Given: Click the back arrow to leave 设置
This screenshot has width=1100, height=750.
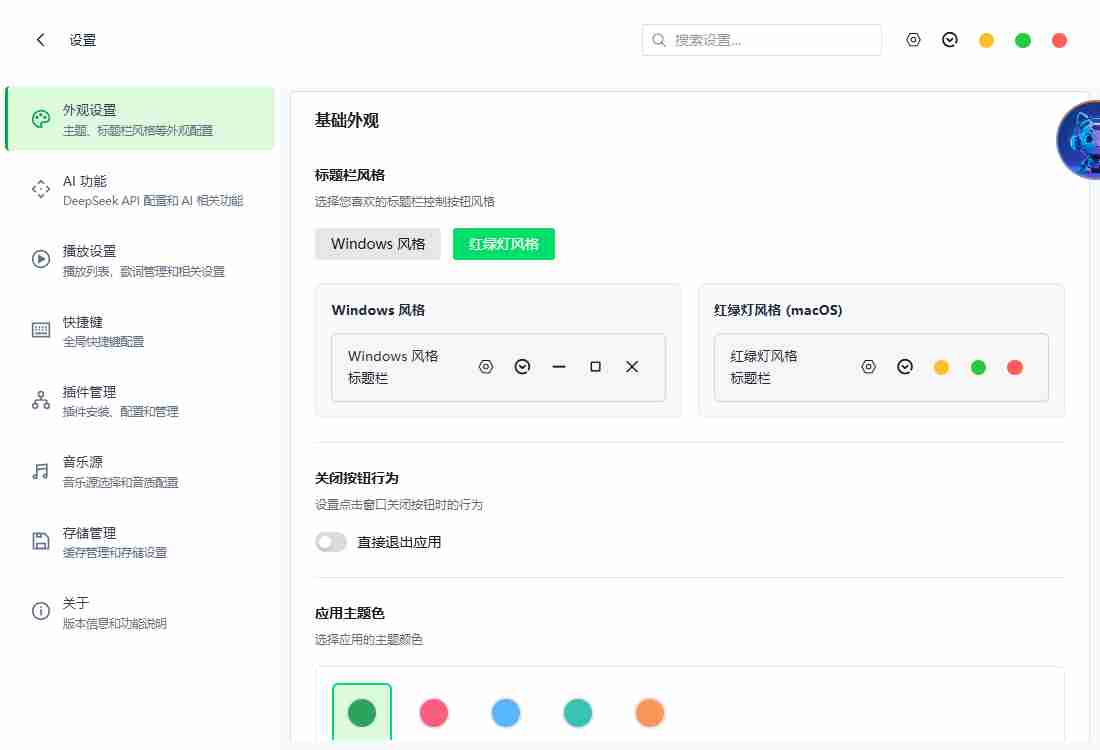Looking at the screenshot, I should coord(39,39).
